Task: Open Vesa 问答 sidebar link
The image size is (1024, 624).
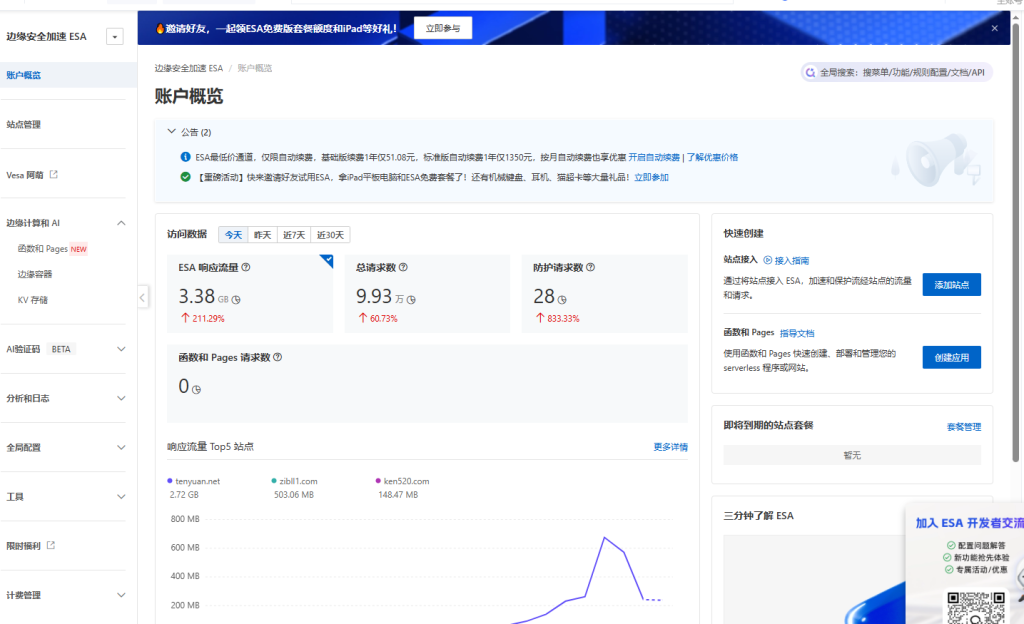Action: pyautogui.click(x=25, y=175)
